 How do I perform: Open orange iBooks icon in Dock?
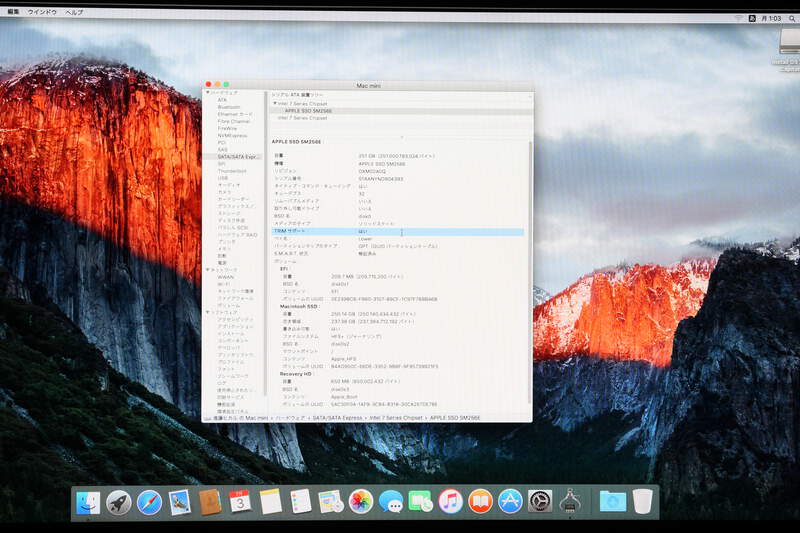(480, 502)
